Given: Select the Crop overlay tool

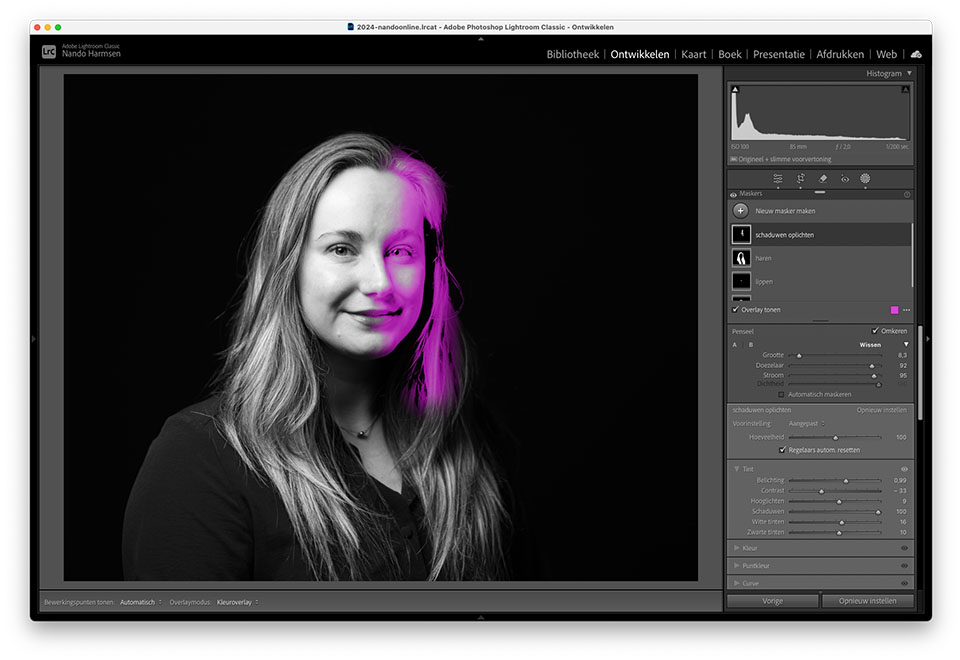Looking at the screenshot, I should pos(800,179).
